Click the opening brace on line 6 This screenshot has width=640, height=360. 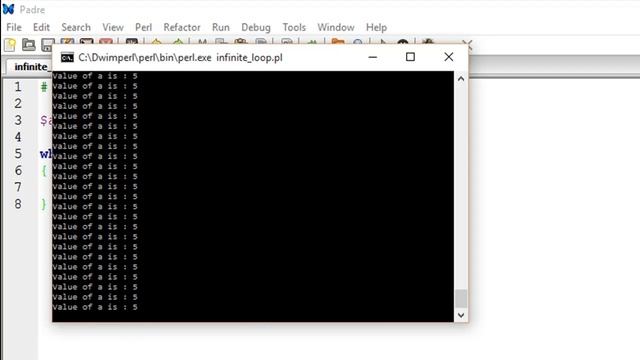[44, 171]
